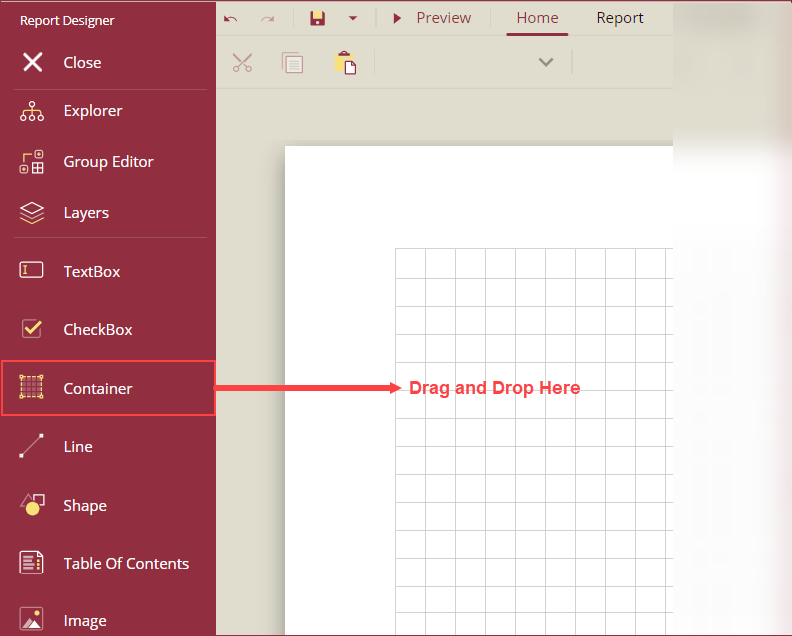The width and height of the screenshot is (792, 636).
Task: Open the save options dropdown arrow
Action: (353, 19)
